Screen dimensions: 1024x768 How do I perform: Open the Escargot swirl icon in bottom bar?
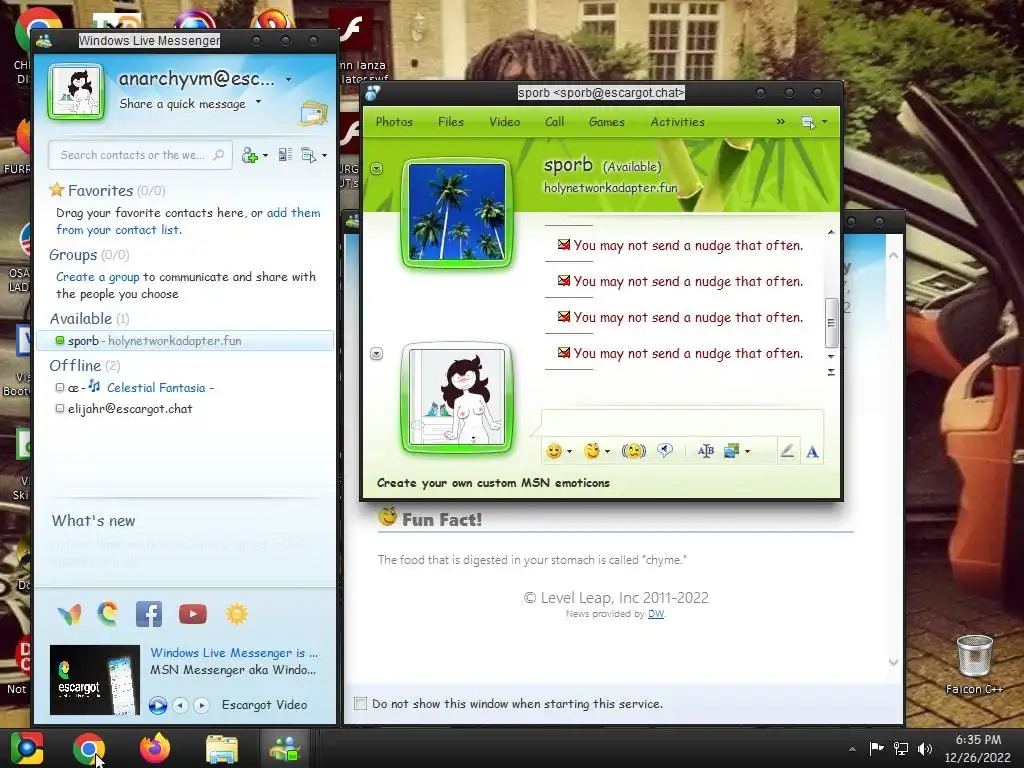[x=108, y=614]
